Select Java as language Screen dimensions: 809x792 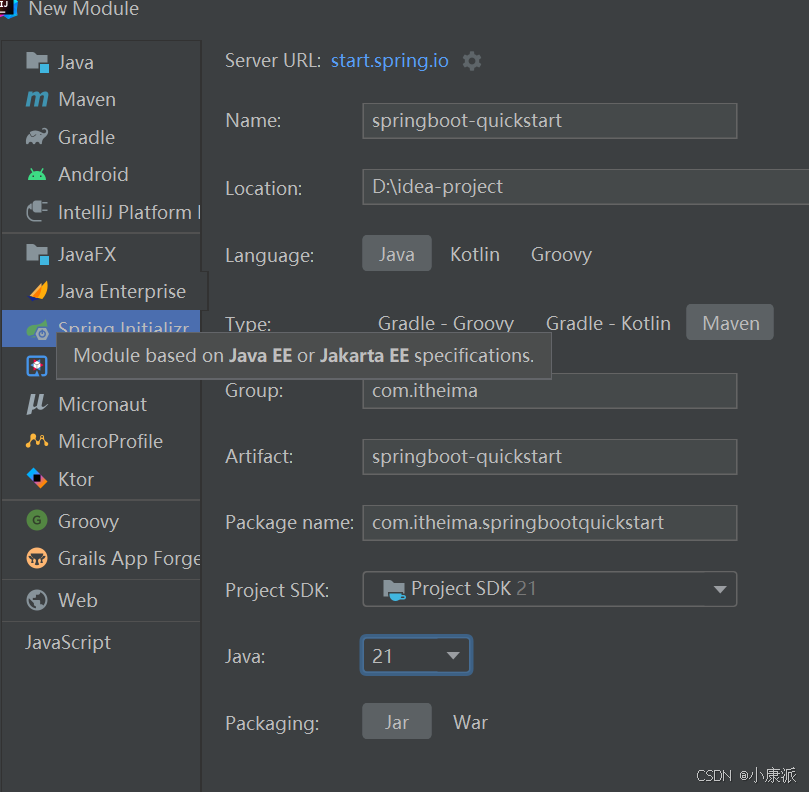397,253
